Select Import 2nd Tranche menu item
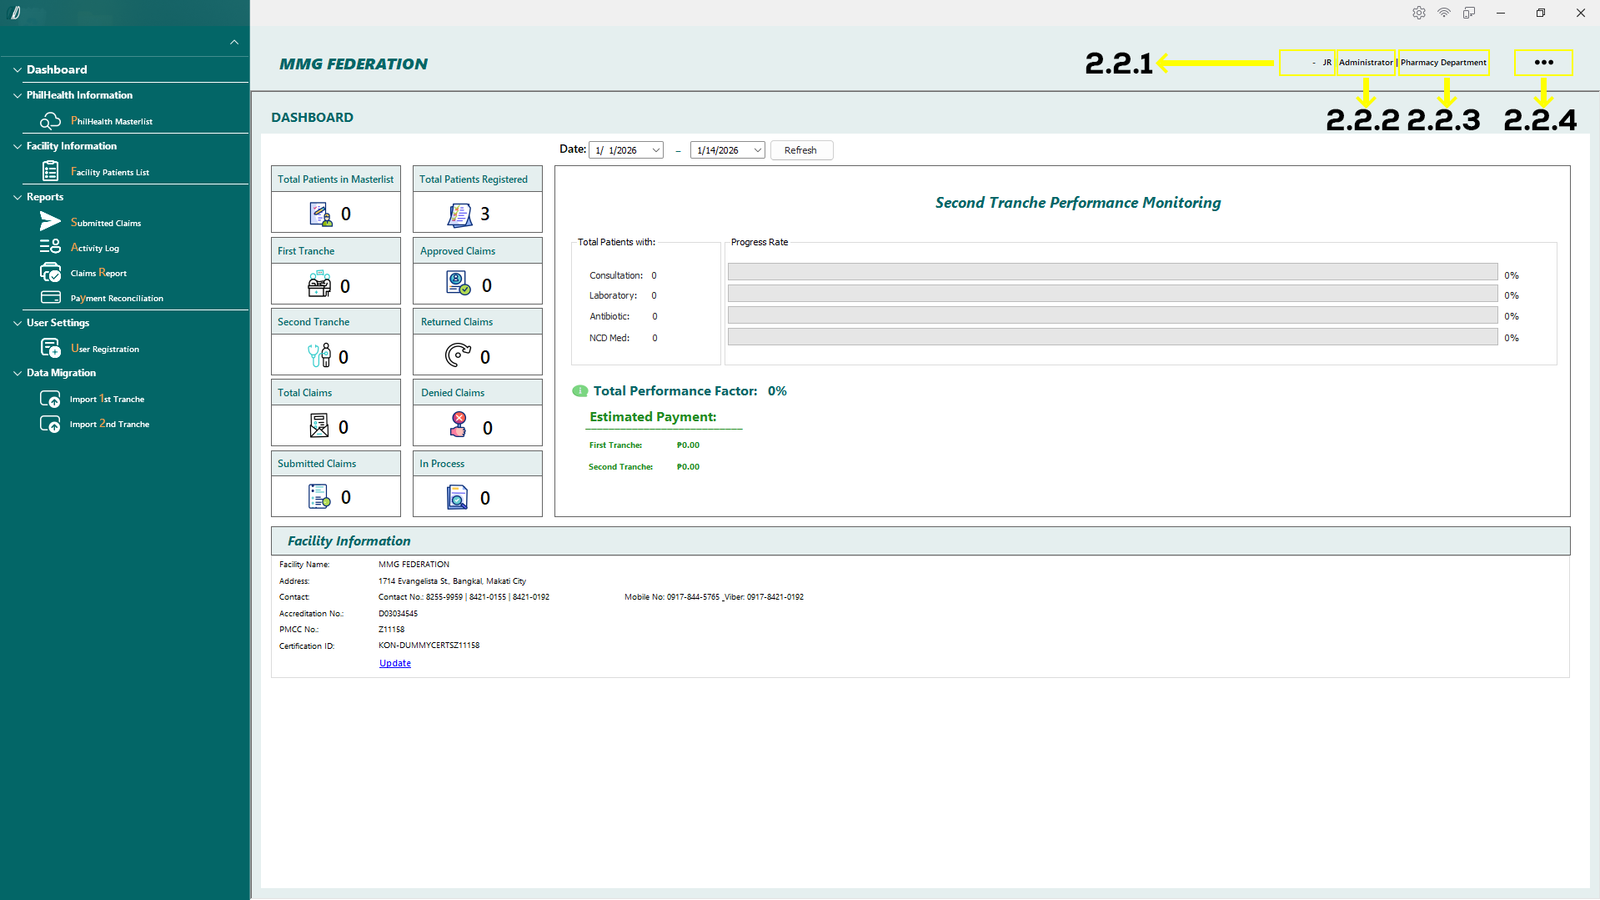Screen dimensions: 1600x900 [x=109, y=424]
